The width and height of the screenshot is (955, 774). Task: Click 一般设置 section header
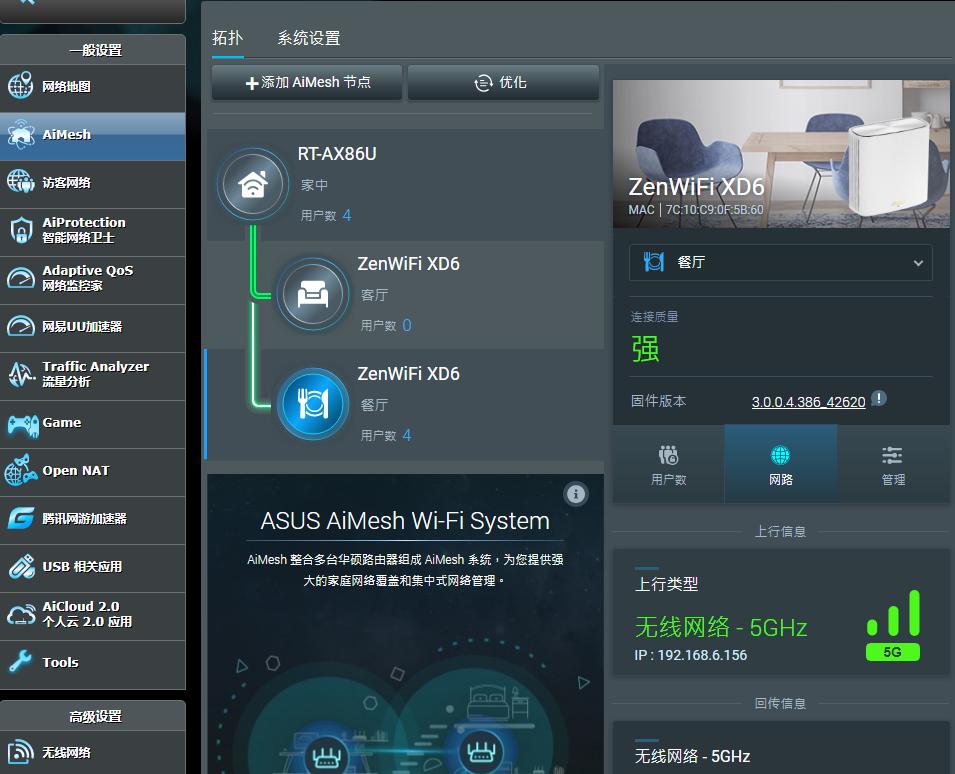(95, 50)
